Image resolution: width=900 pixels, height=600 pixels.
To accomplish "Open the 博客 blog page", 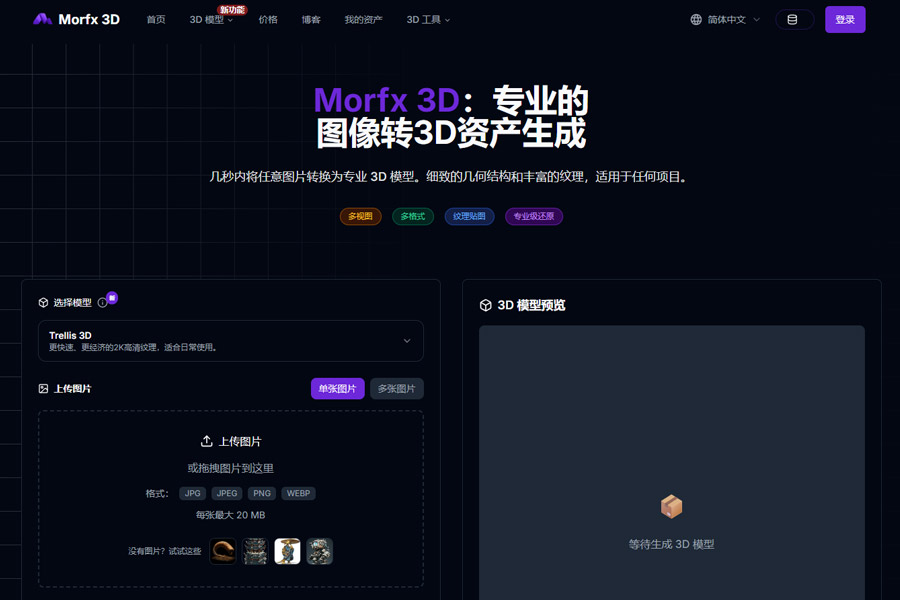I will coord(311,20).
